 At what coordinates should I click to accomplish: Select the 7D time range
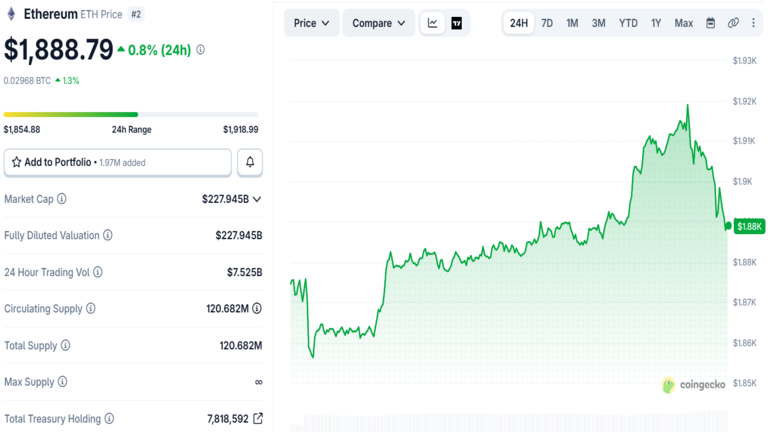click(x=547, y=23)
